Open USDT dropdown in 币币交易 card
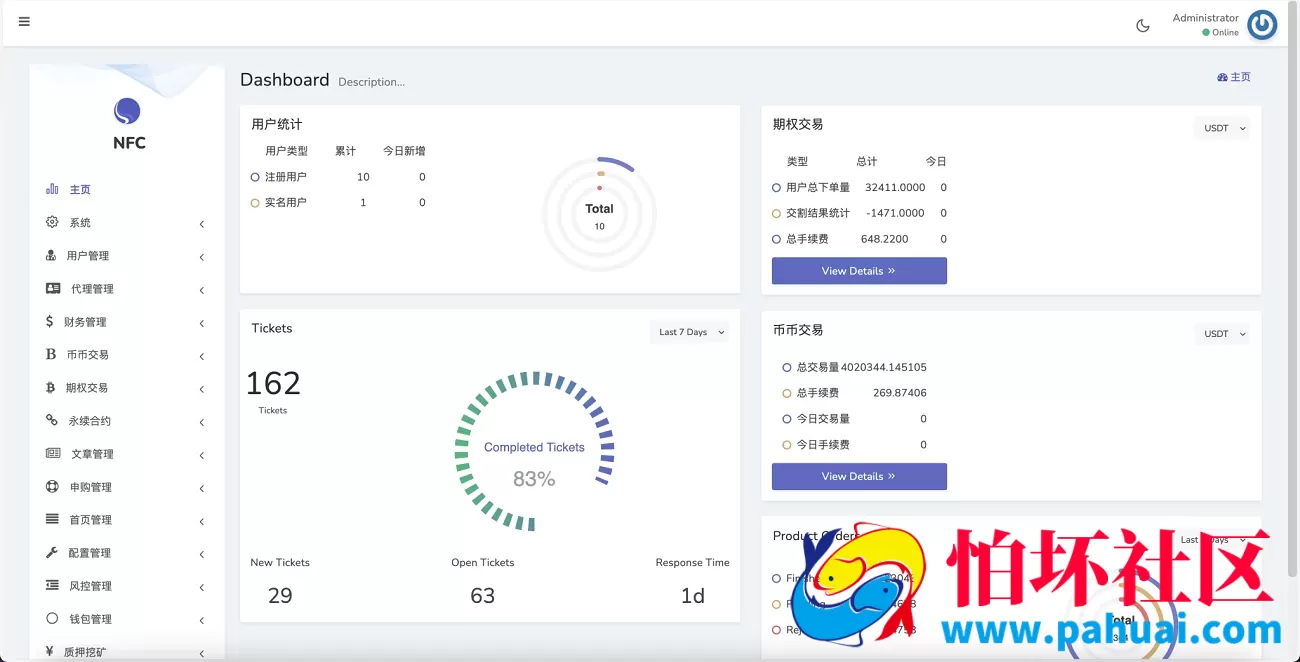Image resolution: width=1300 pixels, height=662 pixels. click(x=1222, y=334)
